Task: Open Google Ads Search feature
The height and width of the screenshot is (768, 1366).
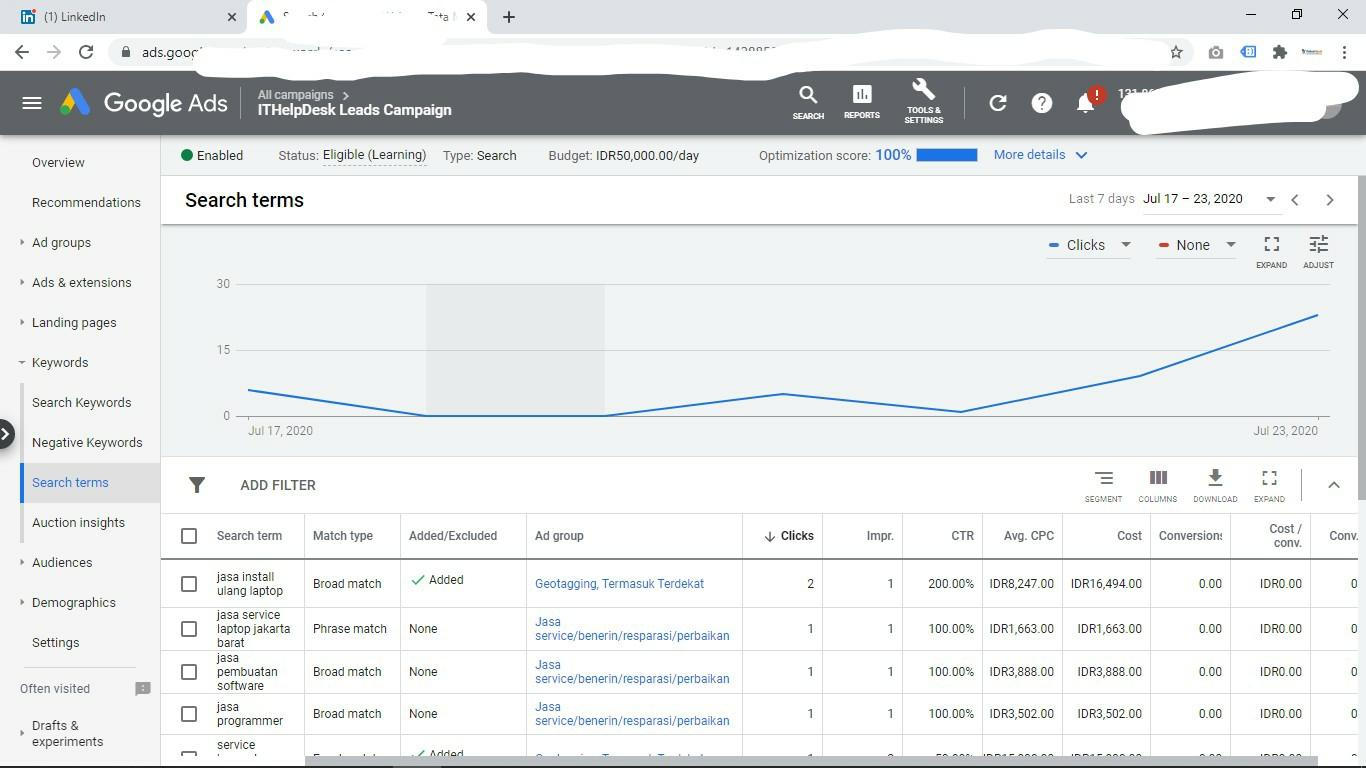Action: [807, 101]
